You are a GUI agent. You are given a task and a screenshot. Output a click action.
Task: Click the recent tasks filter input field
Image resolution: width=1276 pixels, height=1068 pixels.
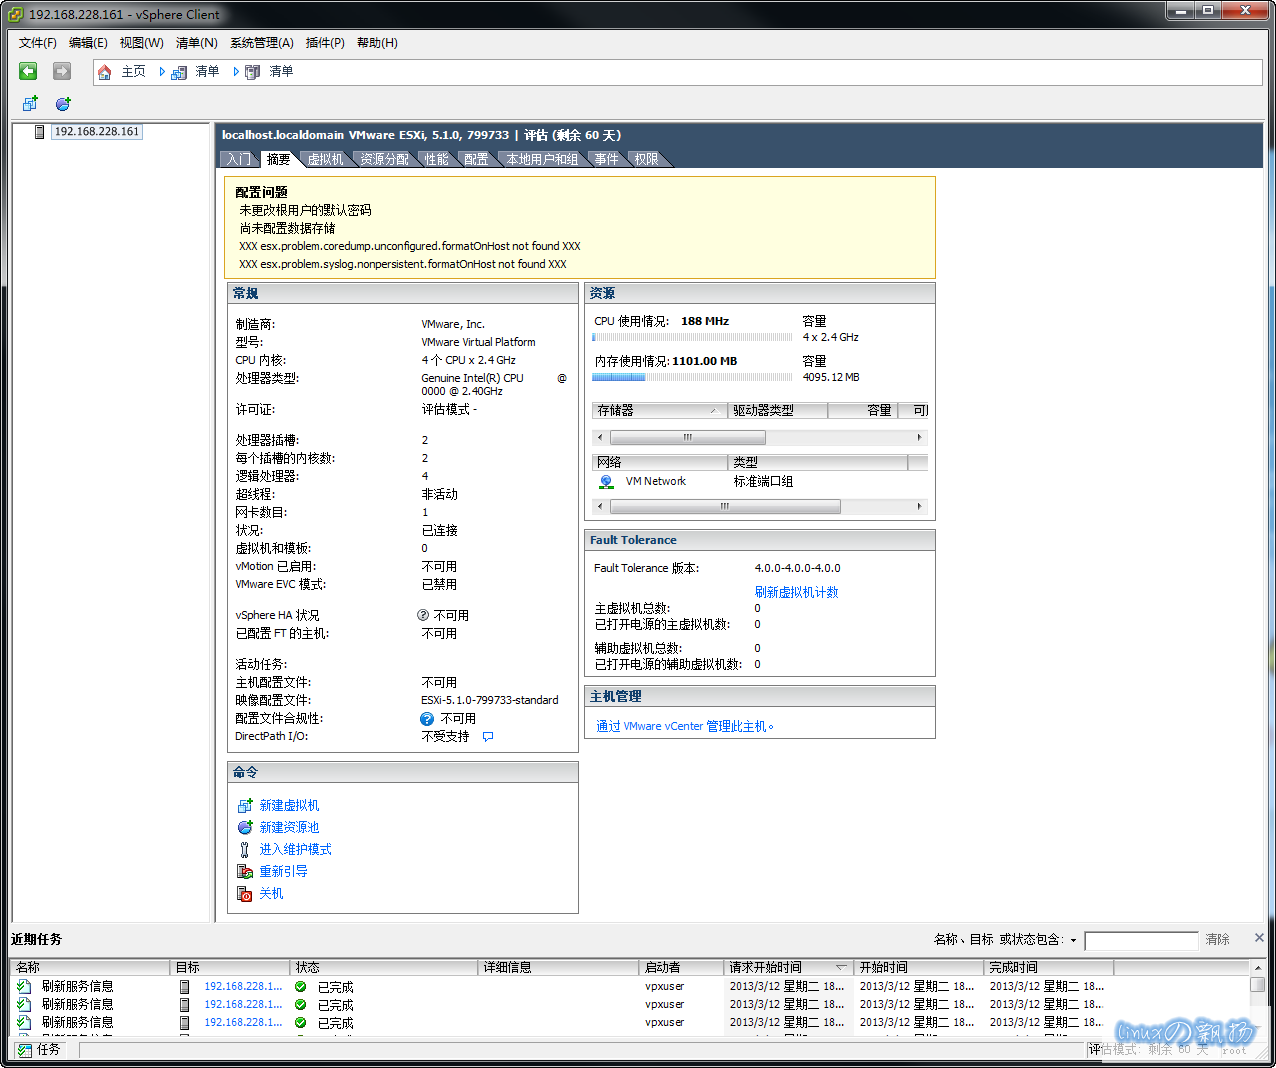(x=1141, y=940)
